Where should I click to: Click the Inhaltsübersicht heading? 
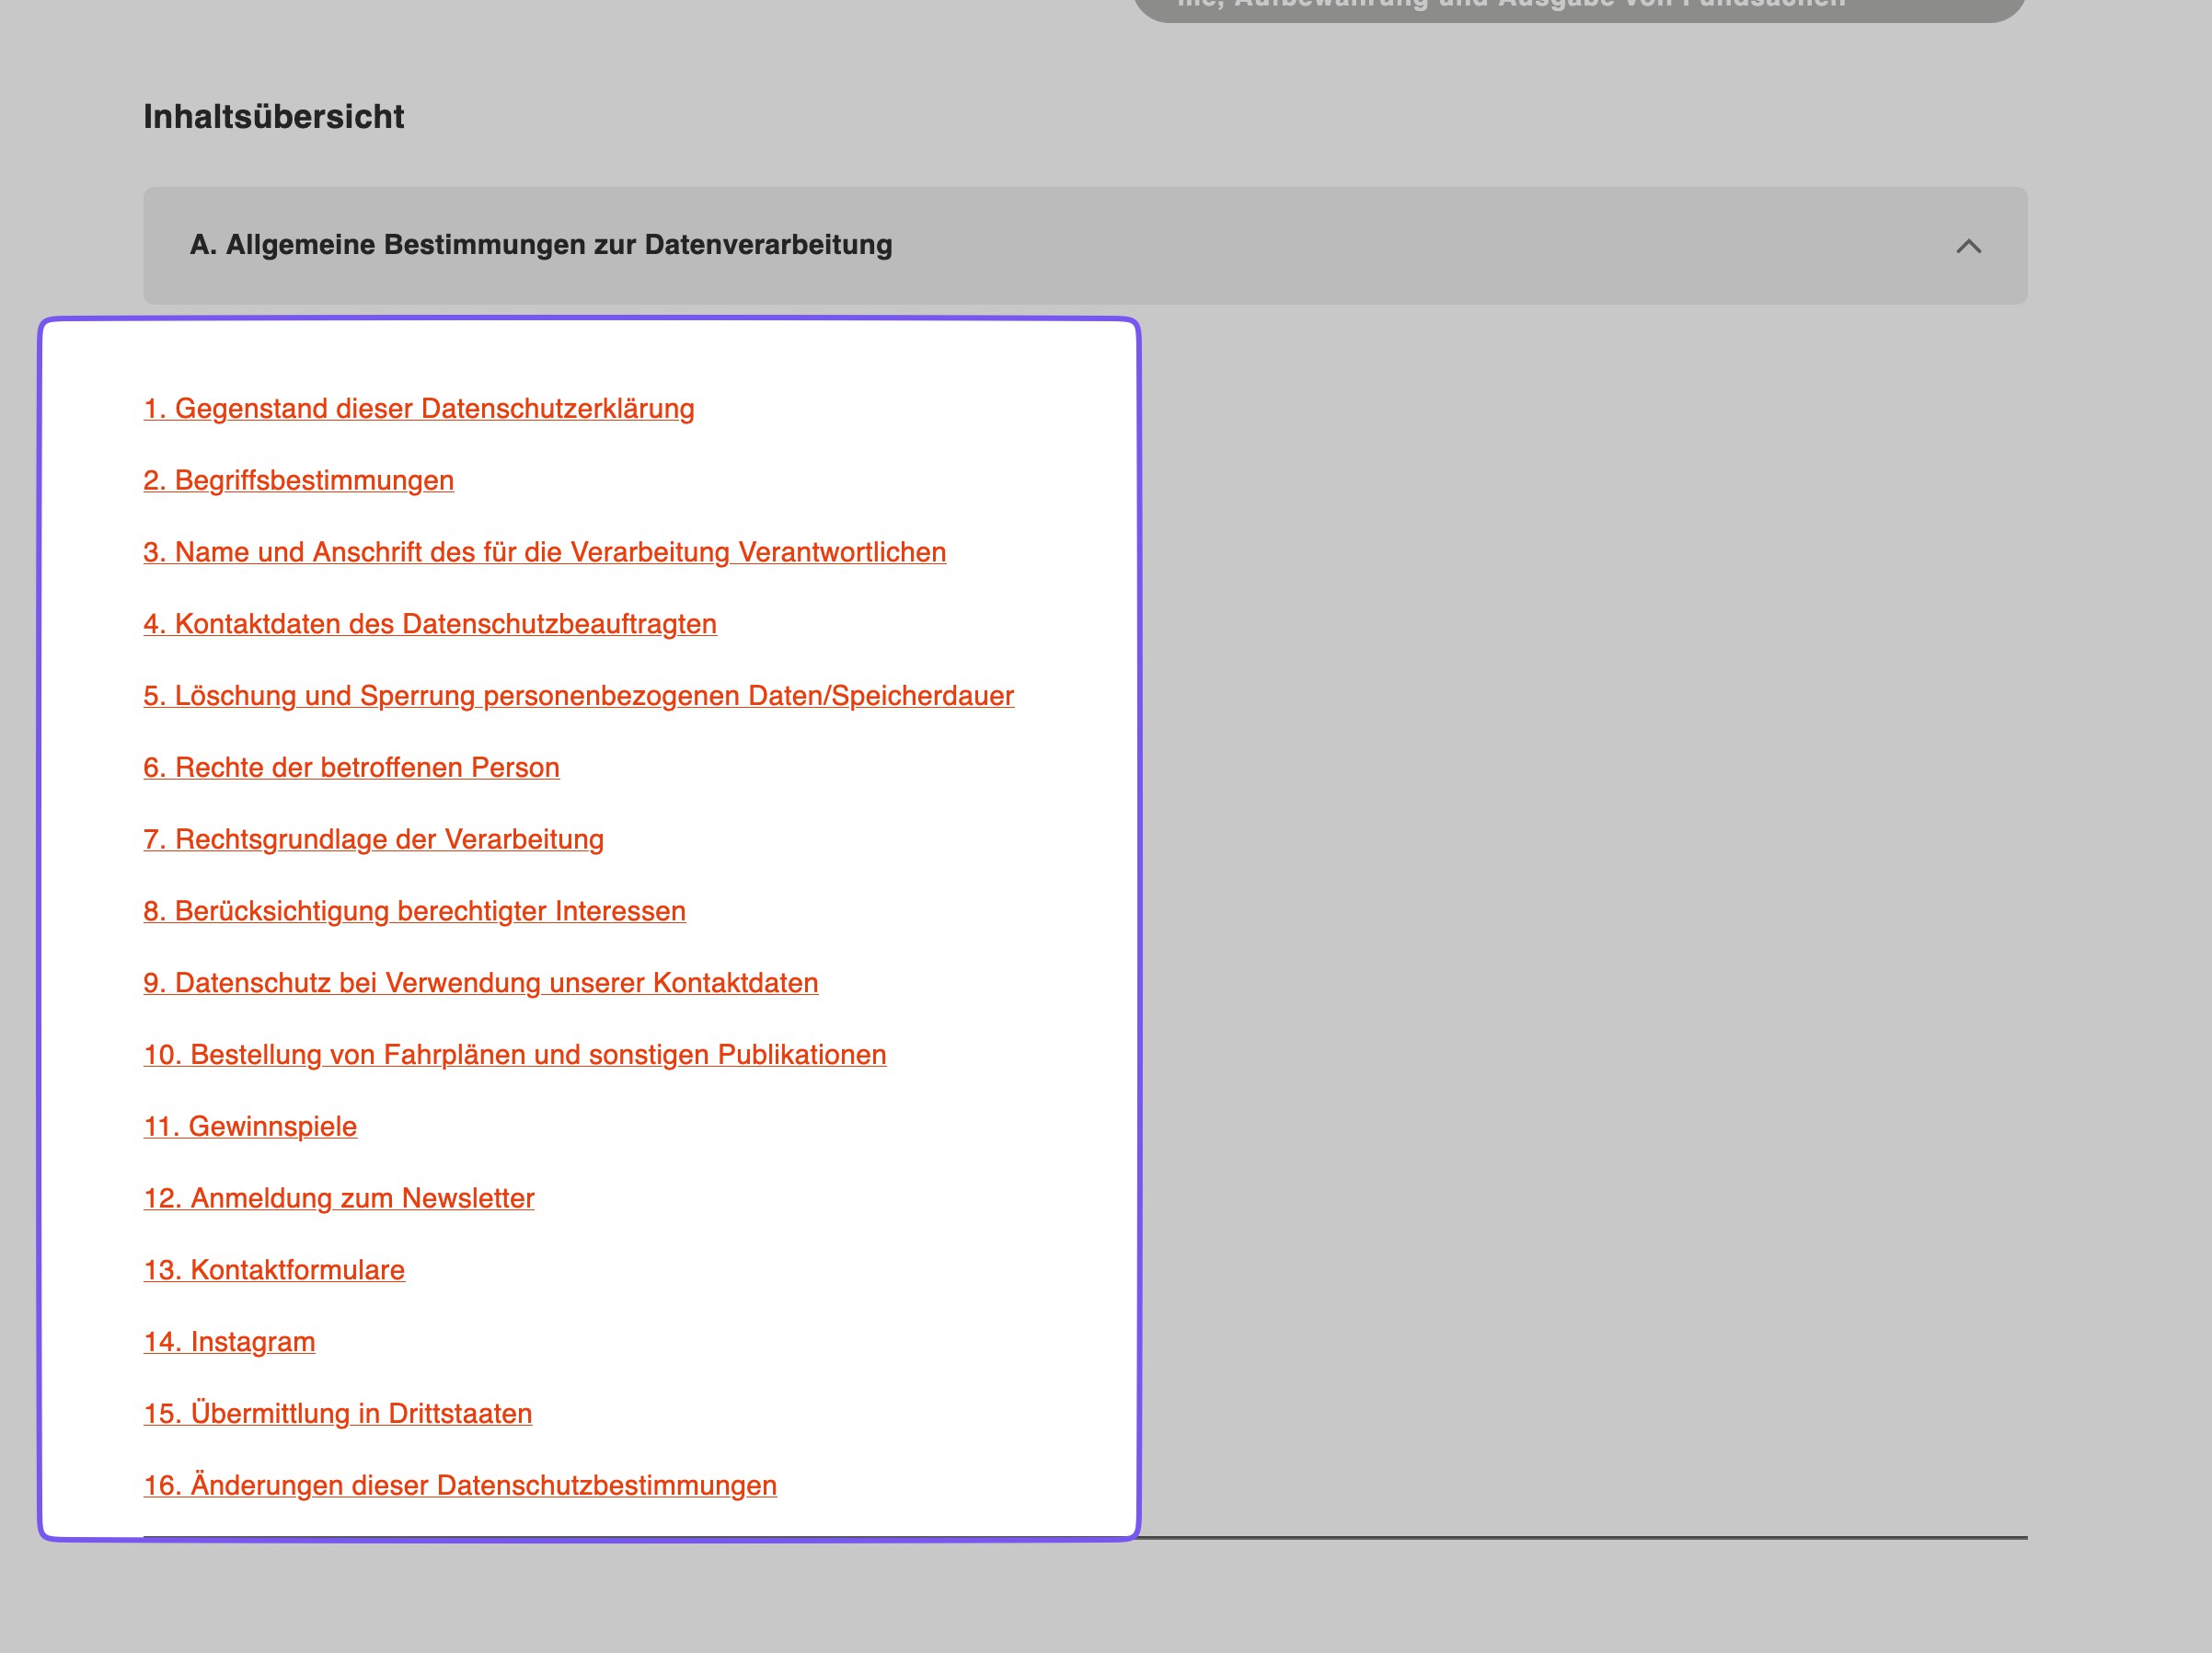(x=273, y=117)
